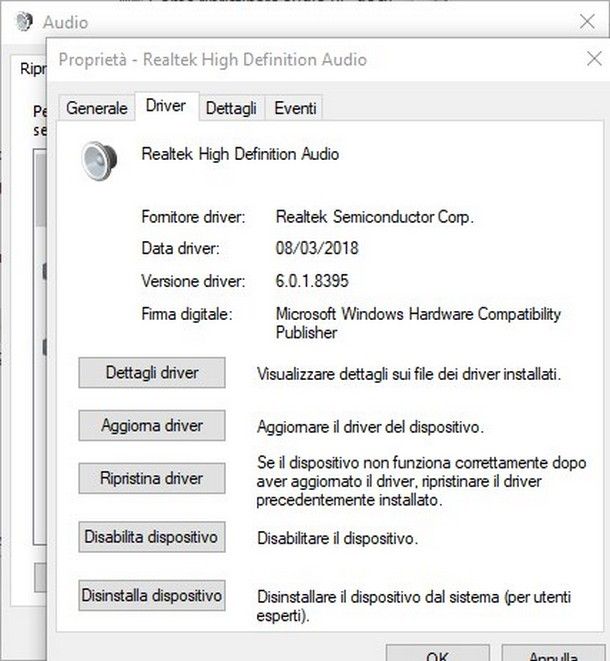
Task: Click the Disinstallare il dispositivo description
Action: click(x=414, y=606)
